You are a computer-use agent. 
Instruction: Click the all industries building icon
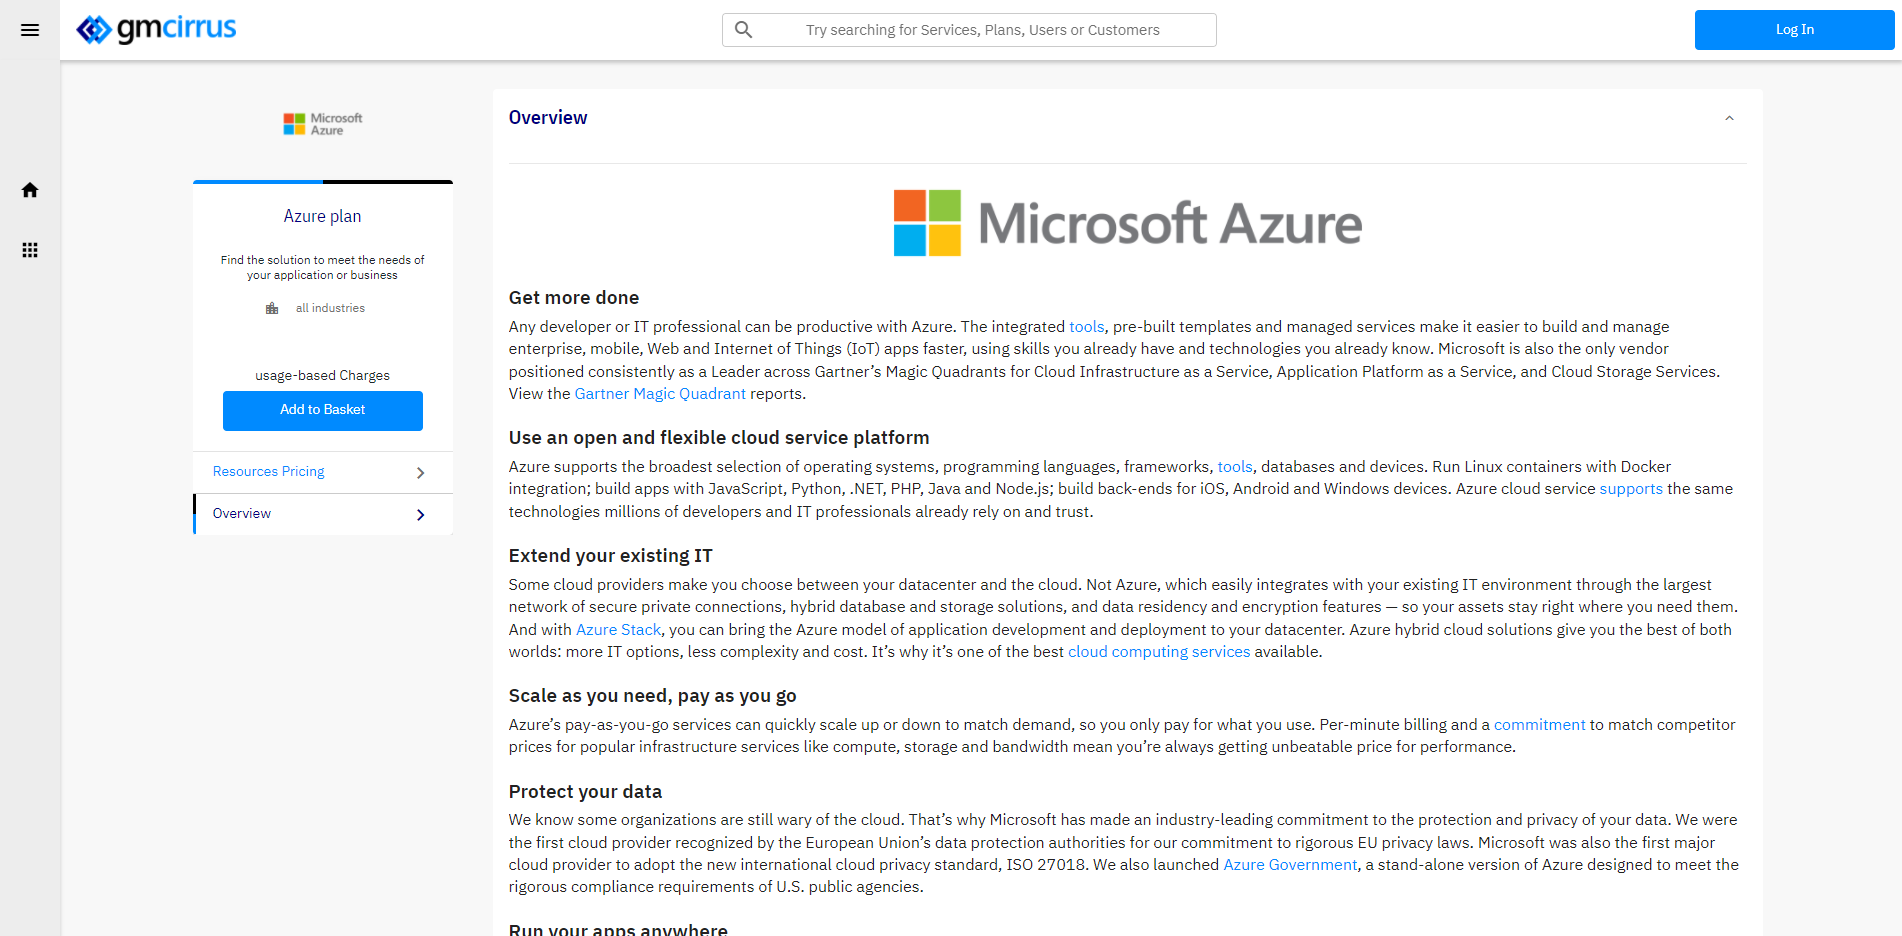(272, 308)
